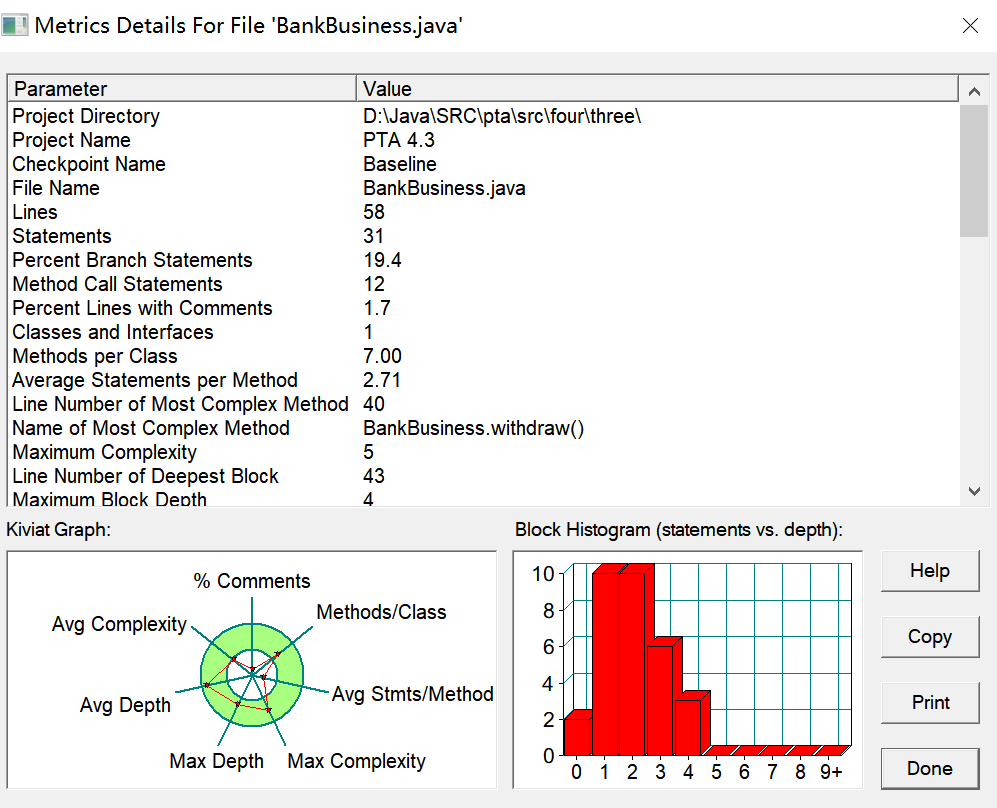Click the Help button

click(930, 571)
